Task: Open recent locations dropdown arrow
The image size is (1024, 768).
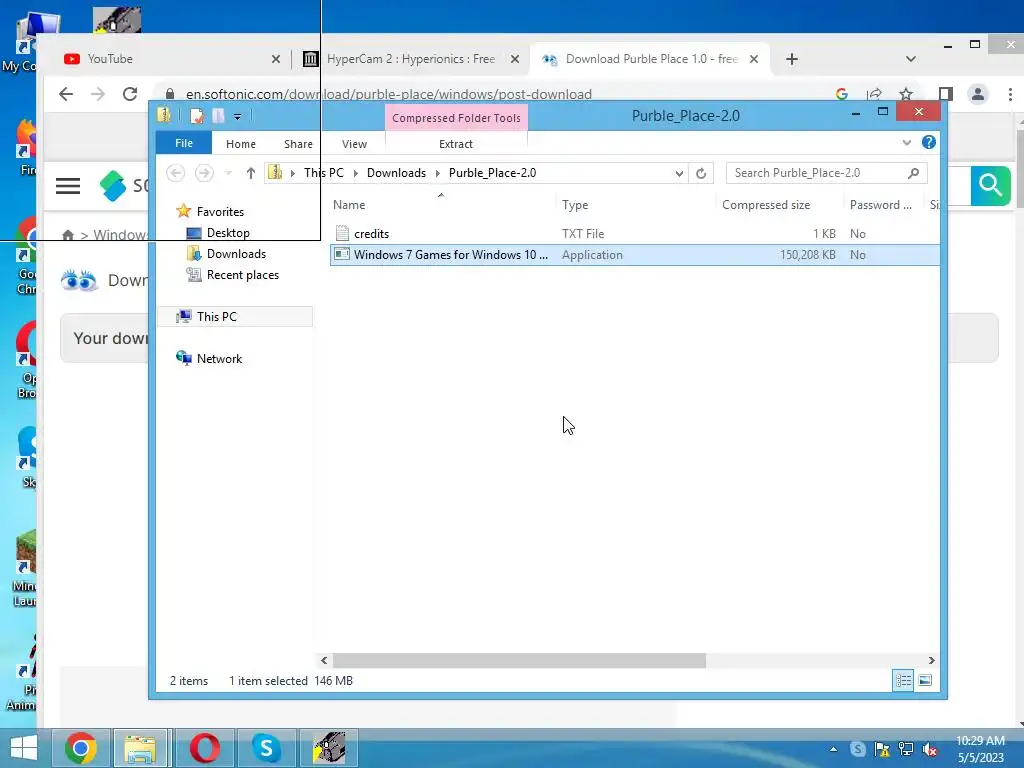Action: pos(228,173)
